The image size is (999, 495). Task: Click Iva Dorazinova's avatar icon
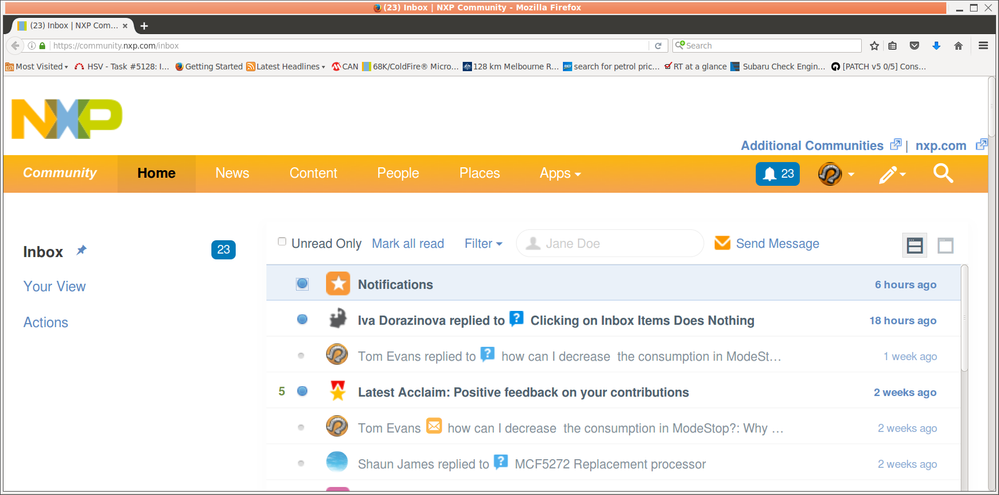pyautogui.click(x=337, y=319)
